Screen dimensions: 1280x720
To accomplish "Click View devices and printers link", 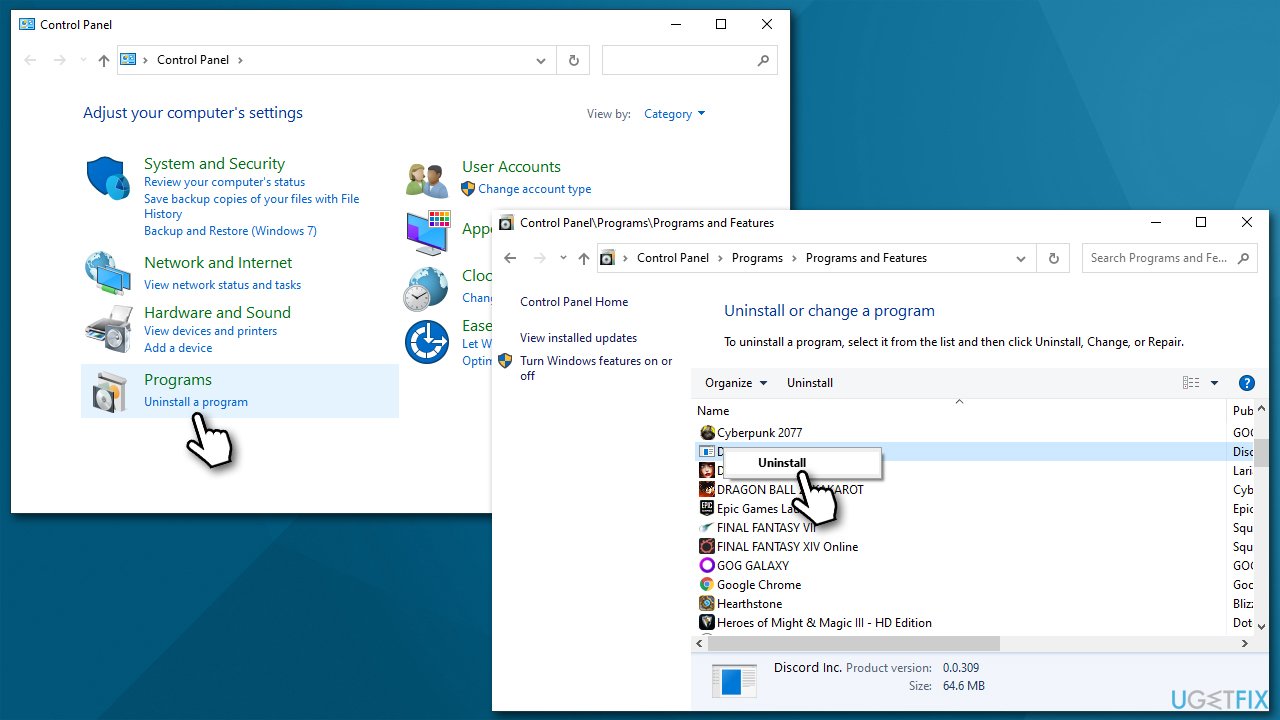I will tap(210, 331).
